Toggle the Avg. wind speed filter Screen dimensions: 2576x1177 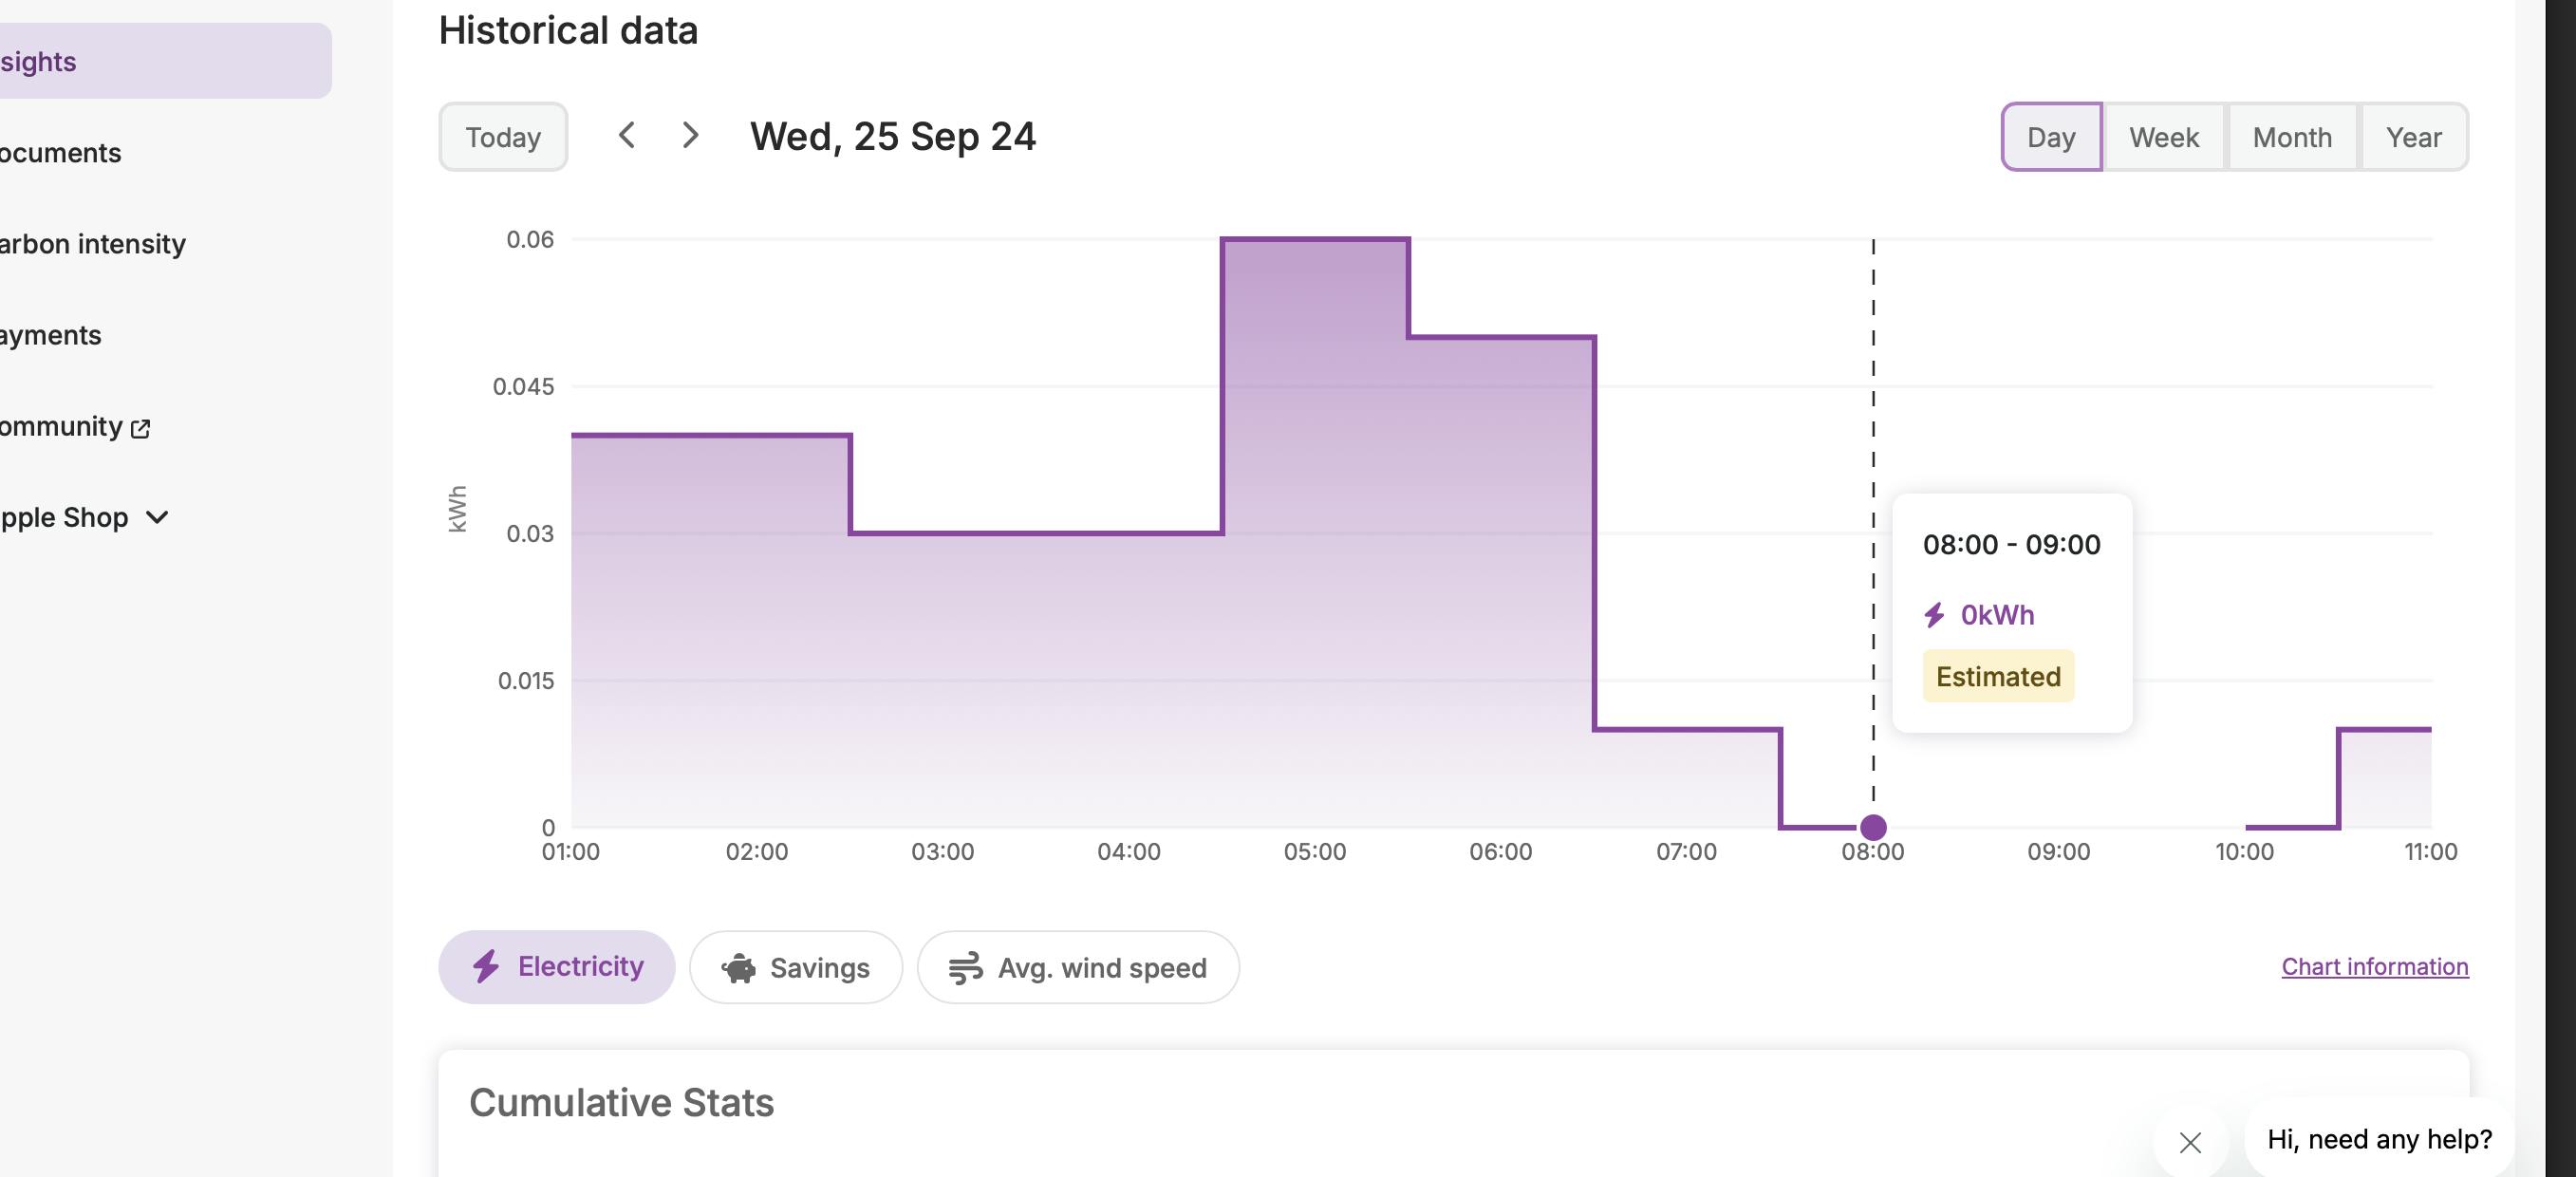[1078, 967]
